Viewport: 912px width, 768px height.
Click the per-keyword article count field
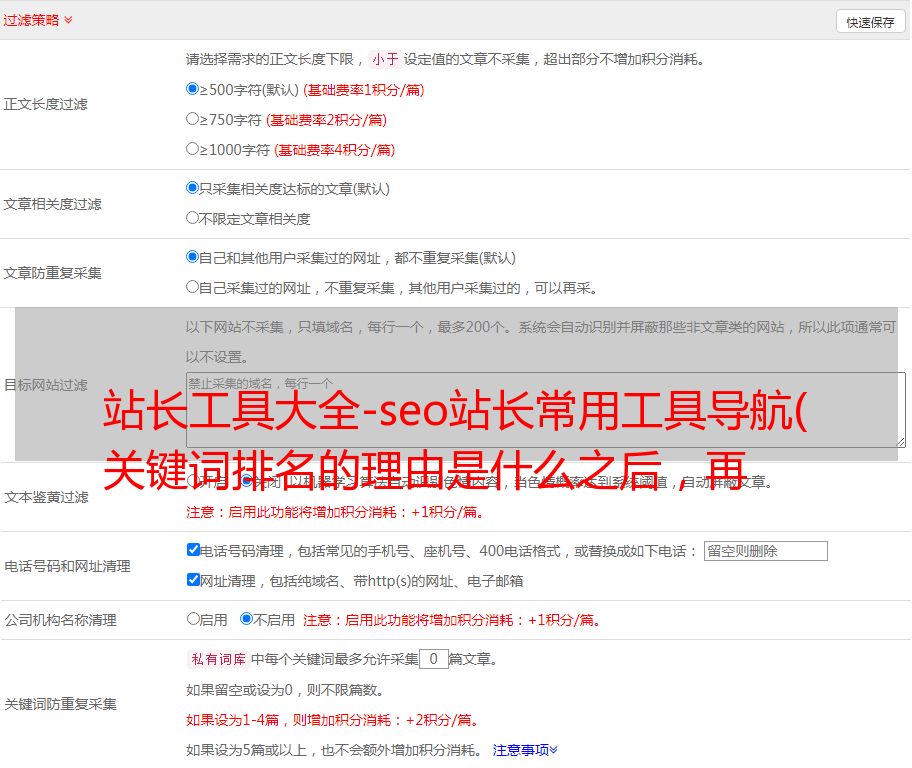pyautogui.click(x=433, y=659)
